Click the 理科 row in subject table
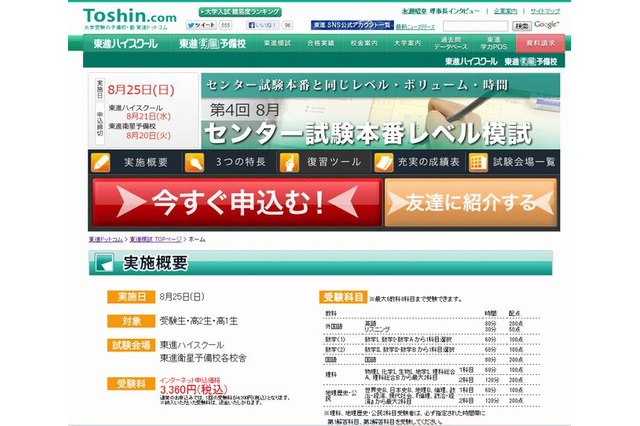This screenshot has height=426, width=640. point(432,375)
